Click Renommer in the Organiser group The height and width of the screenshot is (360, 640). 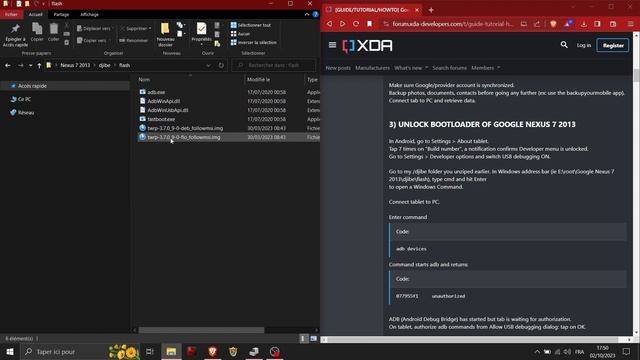[134, 40]
